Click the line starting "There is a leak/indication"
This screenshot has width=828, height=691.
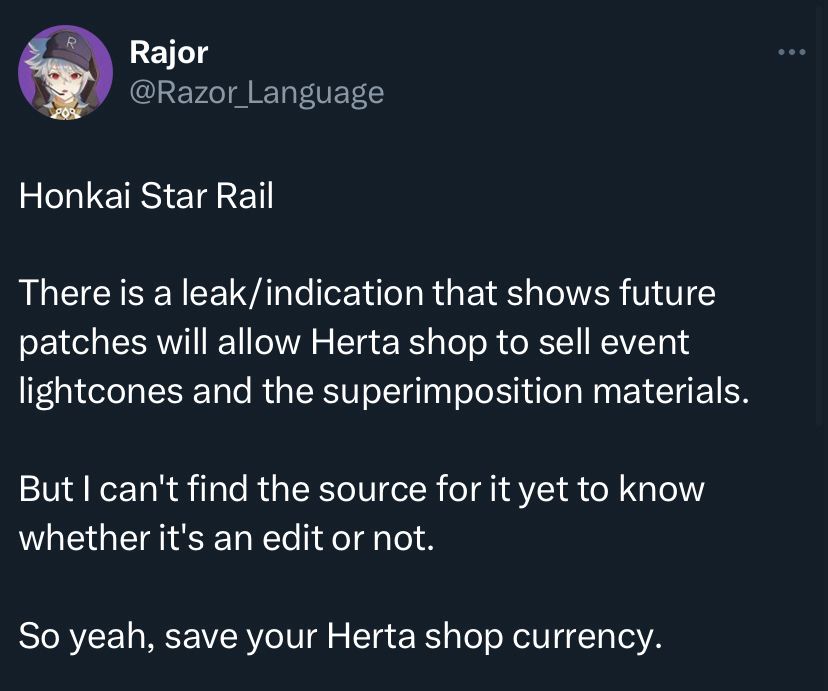pyautogui.click(x=367, y=294)
